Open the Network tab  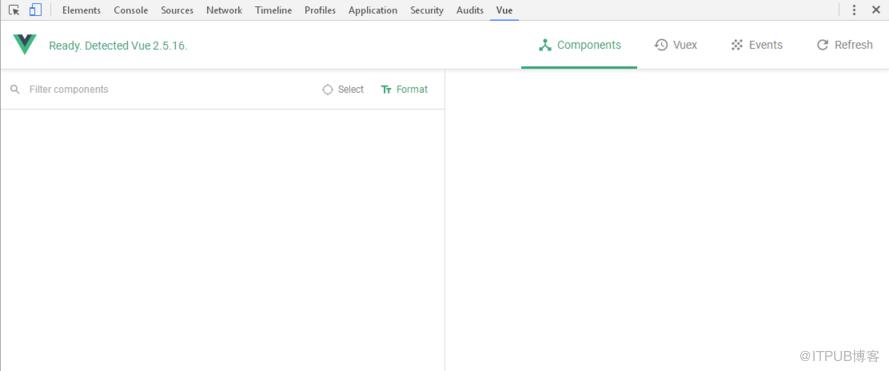click(224, 10)
